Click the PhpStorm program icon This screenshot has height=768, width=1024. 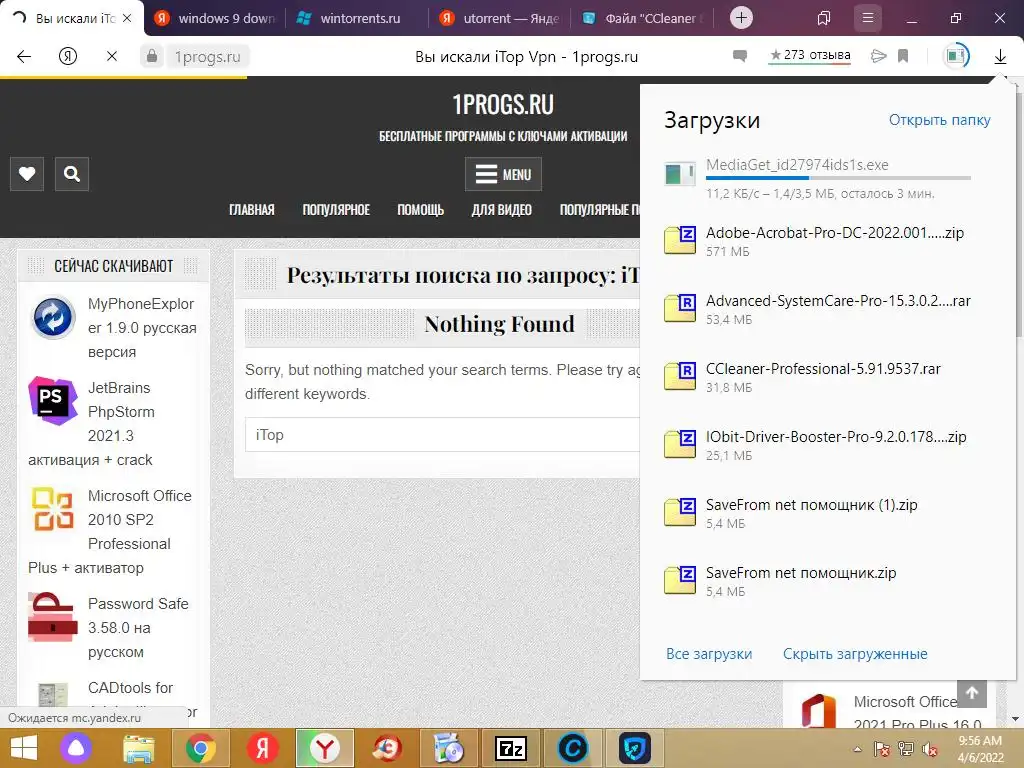click(x=54, y=400)
